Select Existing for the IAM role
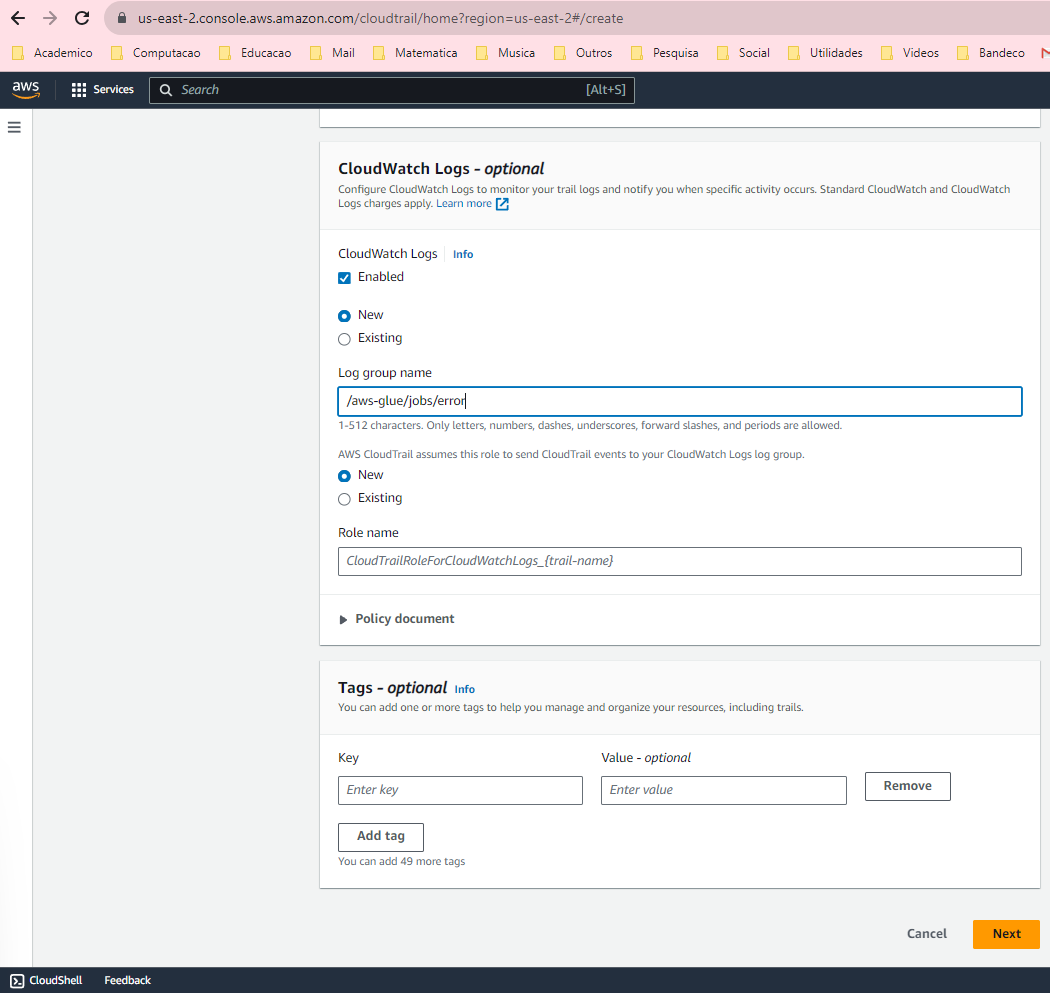The image size is (1050, 993). click(344, 499)
